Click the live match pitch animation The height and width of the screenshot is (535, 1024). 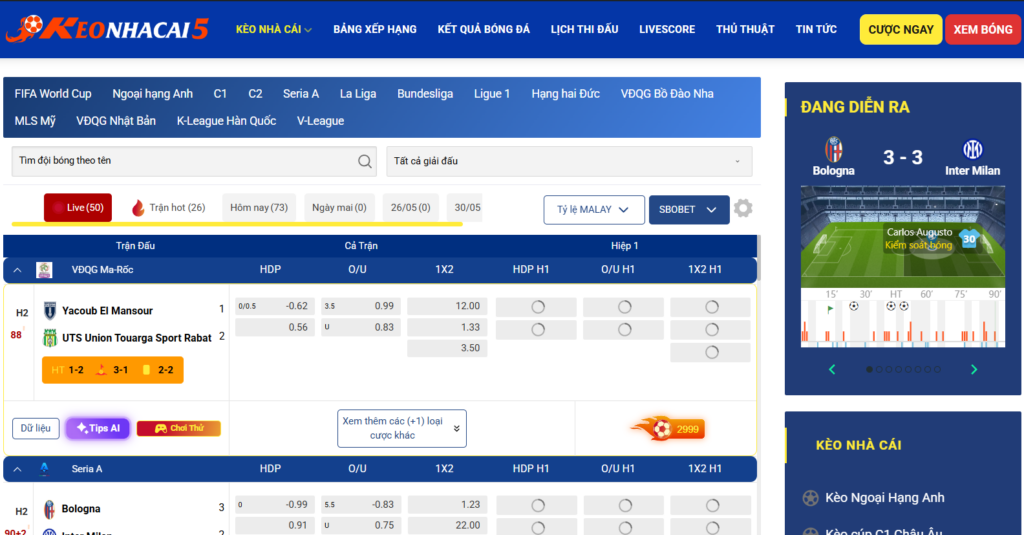(903, 237)
